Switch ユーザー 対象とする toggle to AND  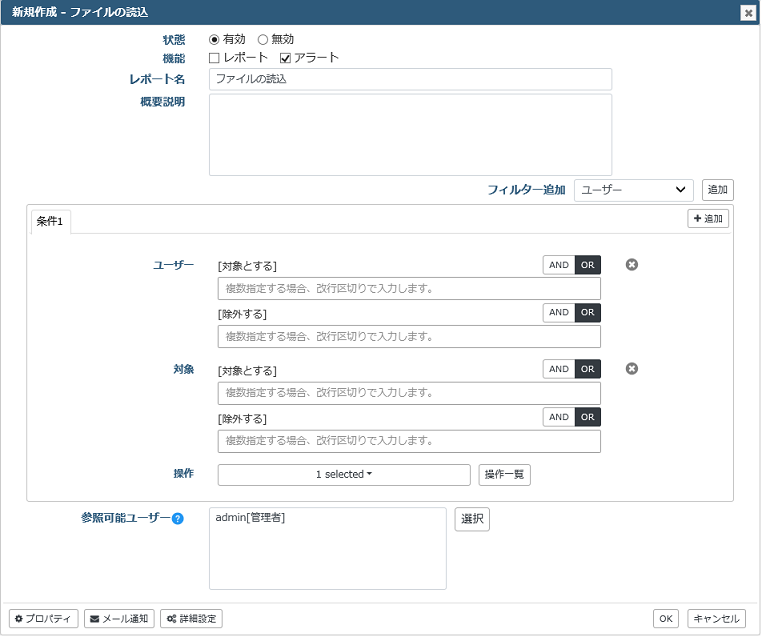point(559,265)
